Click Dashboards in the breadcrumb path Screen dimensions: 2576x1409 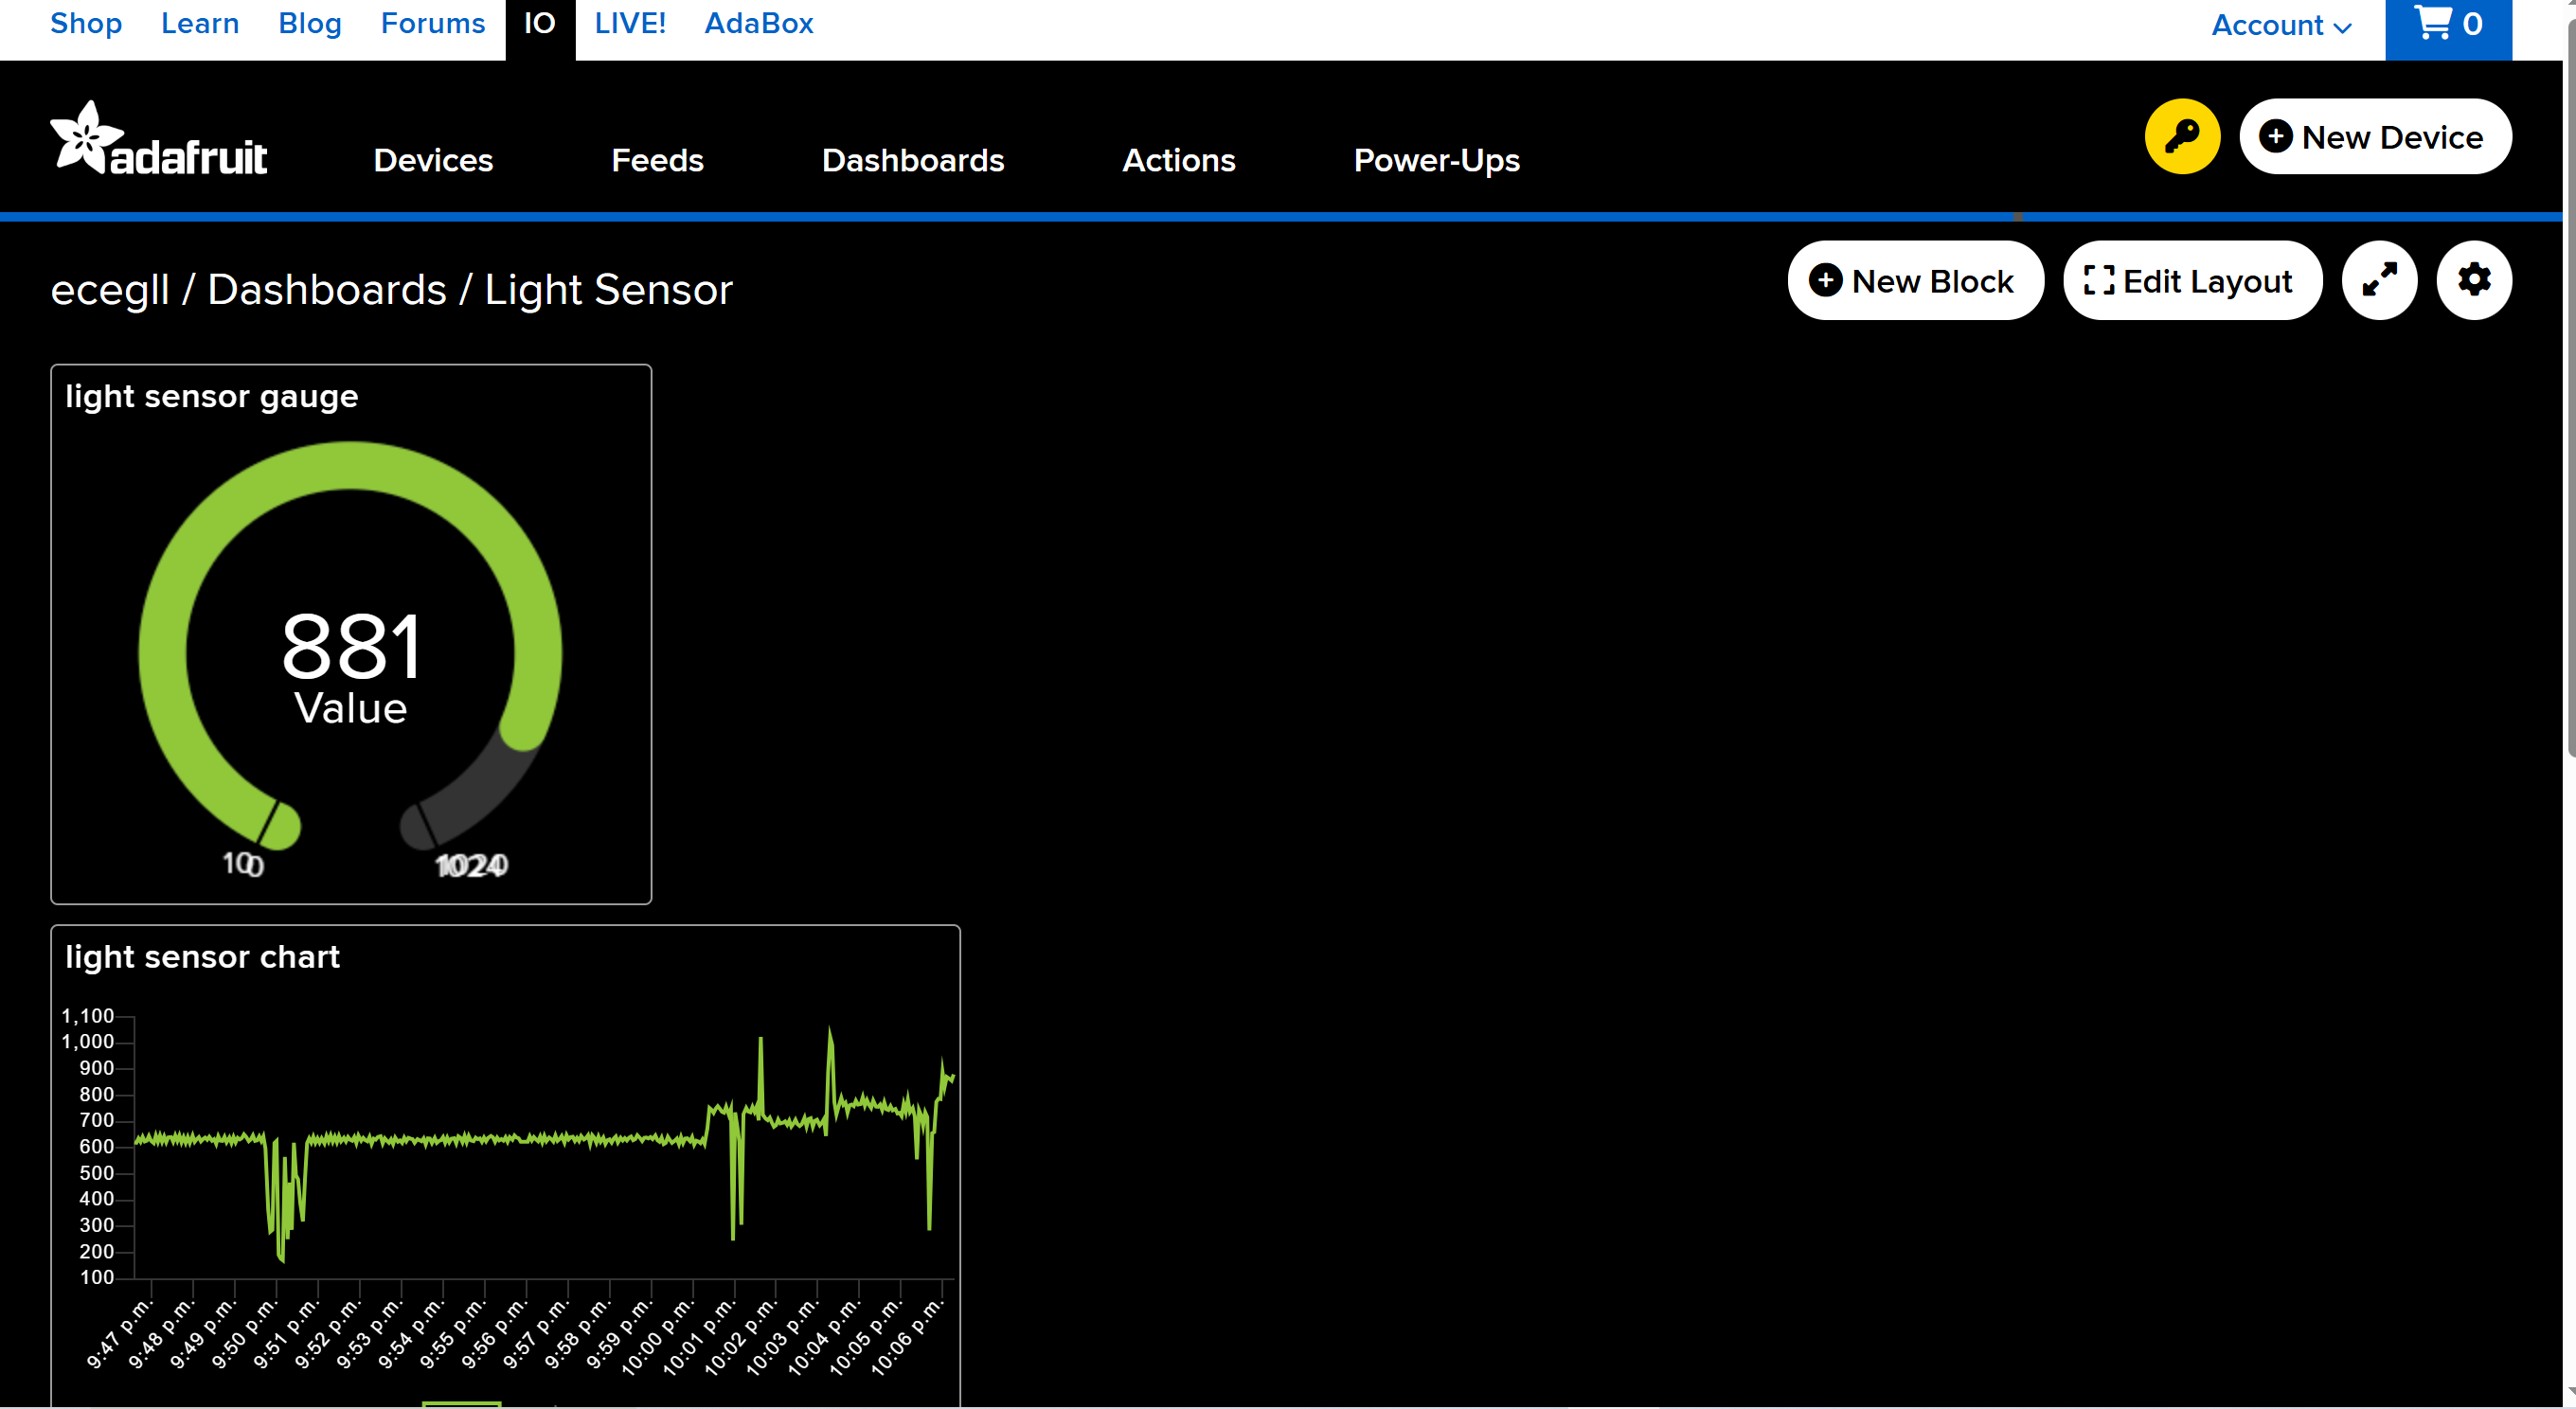[326, 290]
